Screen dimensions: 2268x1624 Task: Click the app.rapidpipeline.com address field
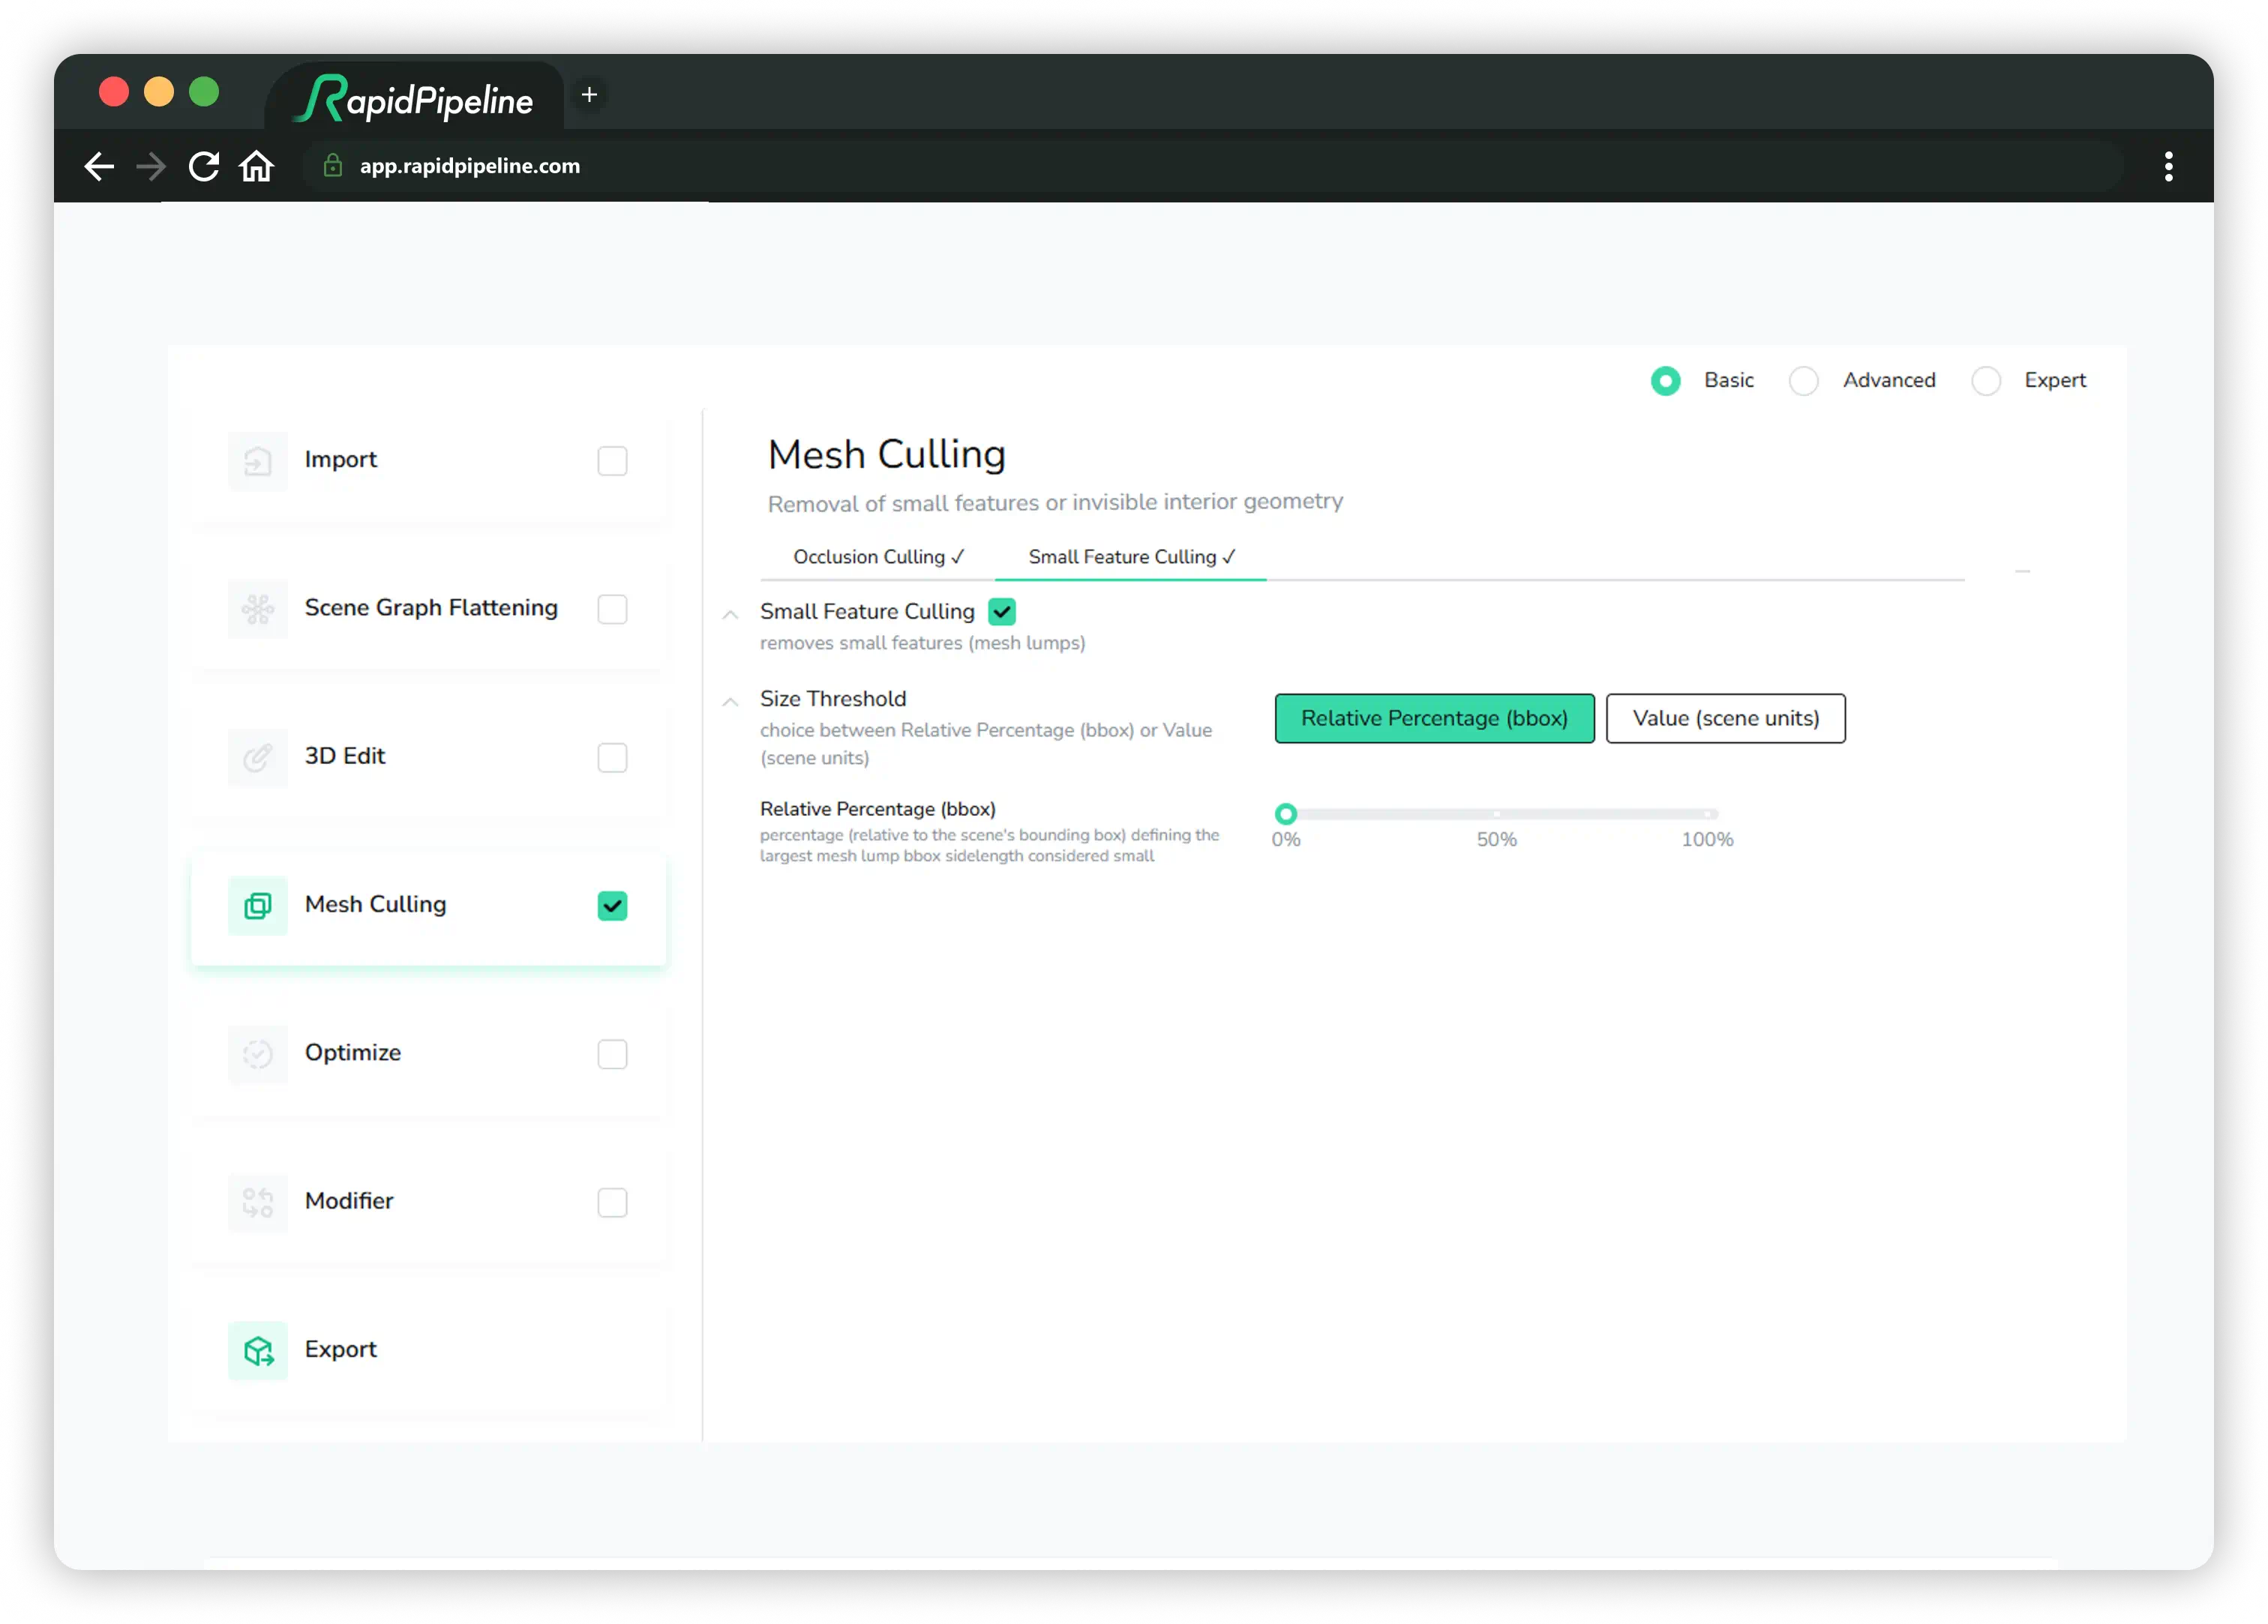(x=1212, y=166)
